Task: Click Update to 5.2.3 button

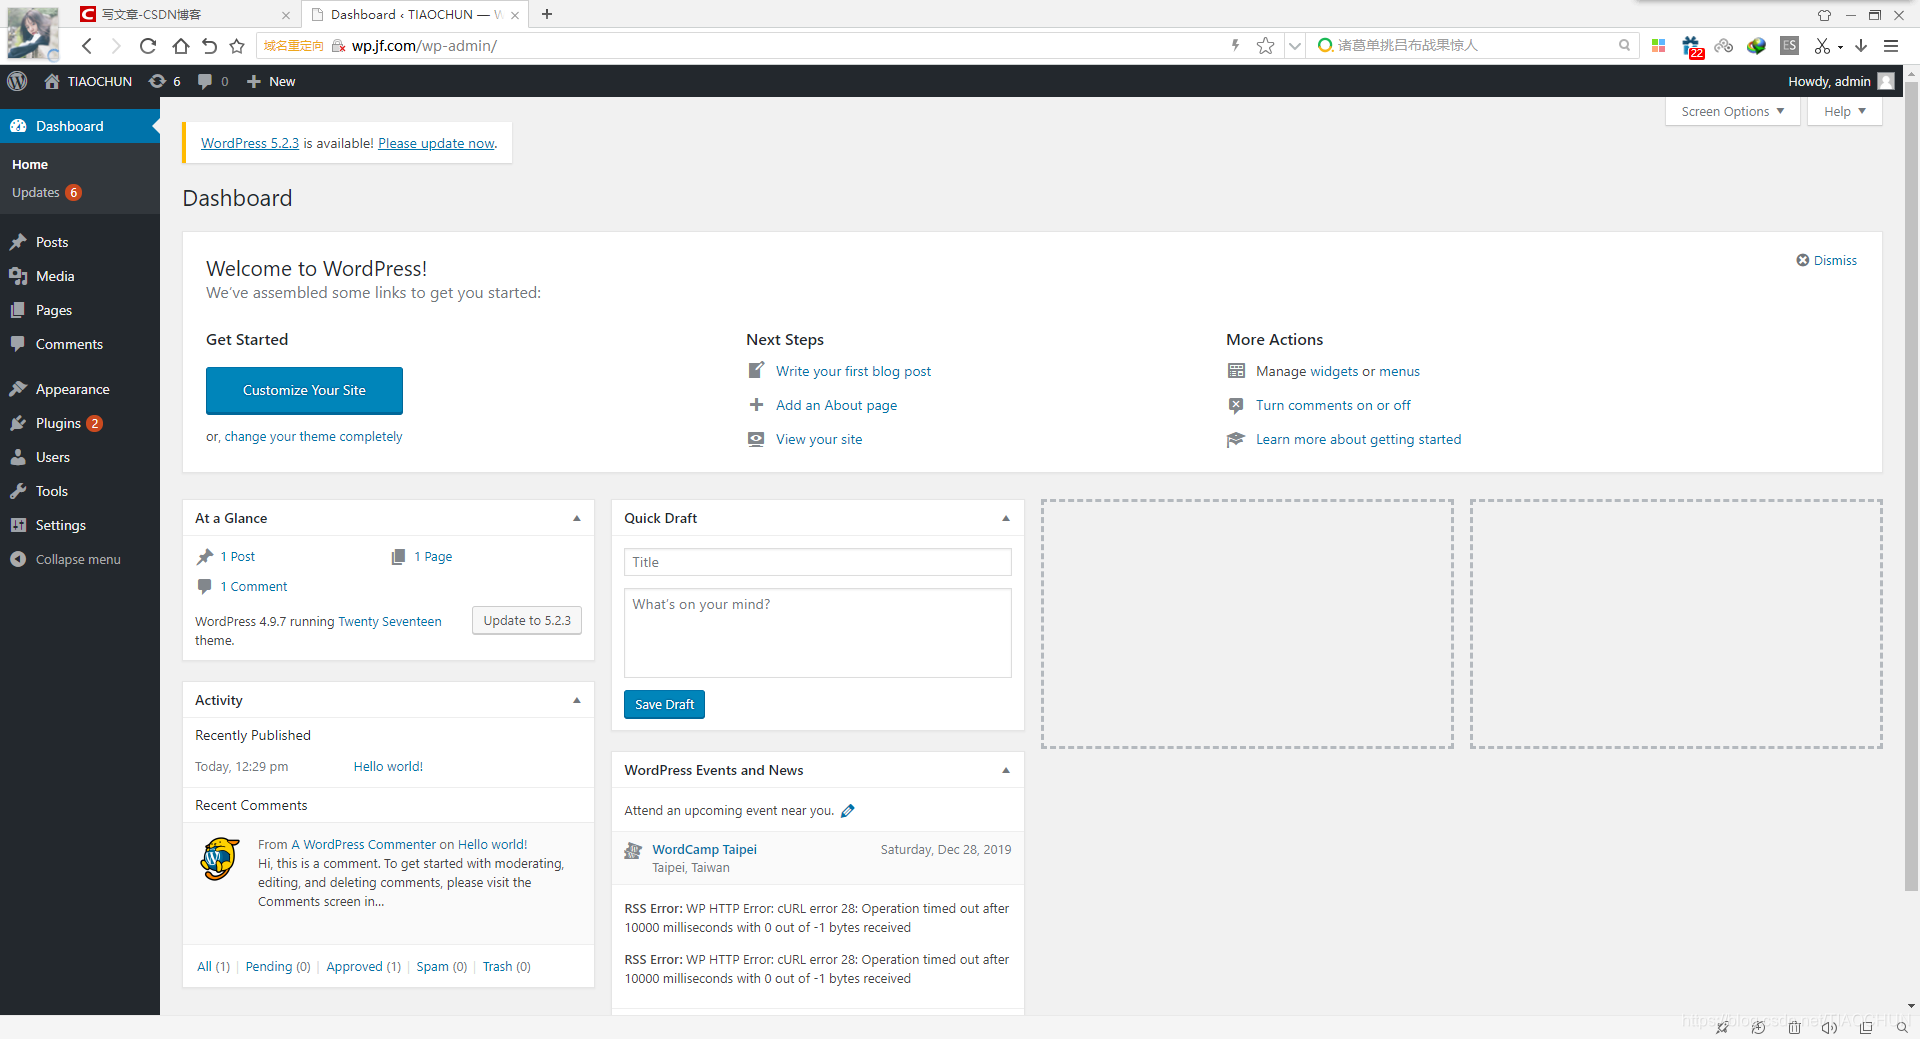Action: 527,620
